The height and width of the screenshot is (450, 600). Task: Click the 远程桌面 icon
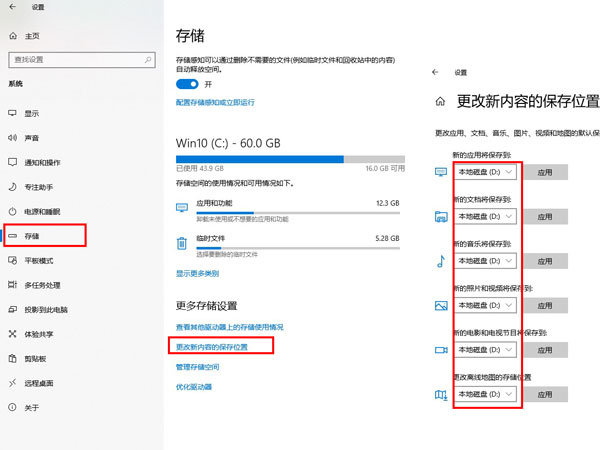(13, 383)
